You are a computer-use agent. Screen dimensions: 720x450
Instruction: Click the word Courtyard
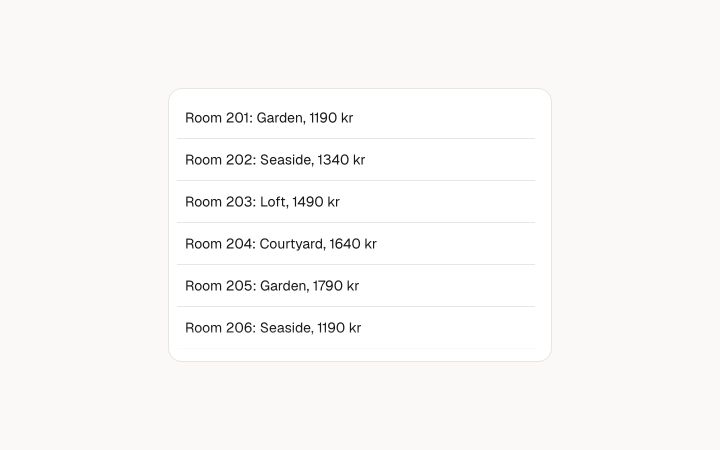(292, 244)
